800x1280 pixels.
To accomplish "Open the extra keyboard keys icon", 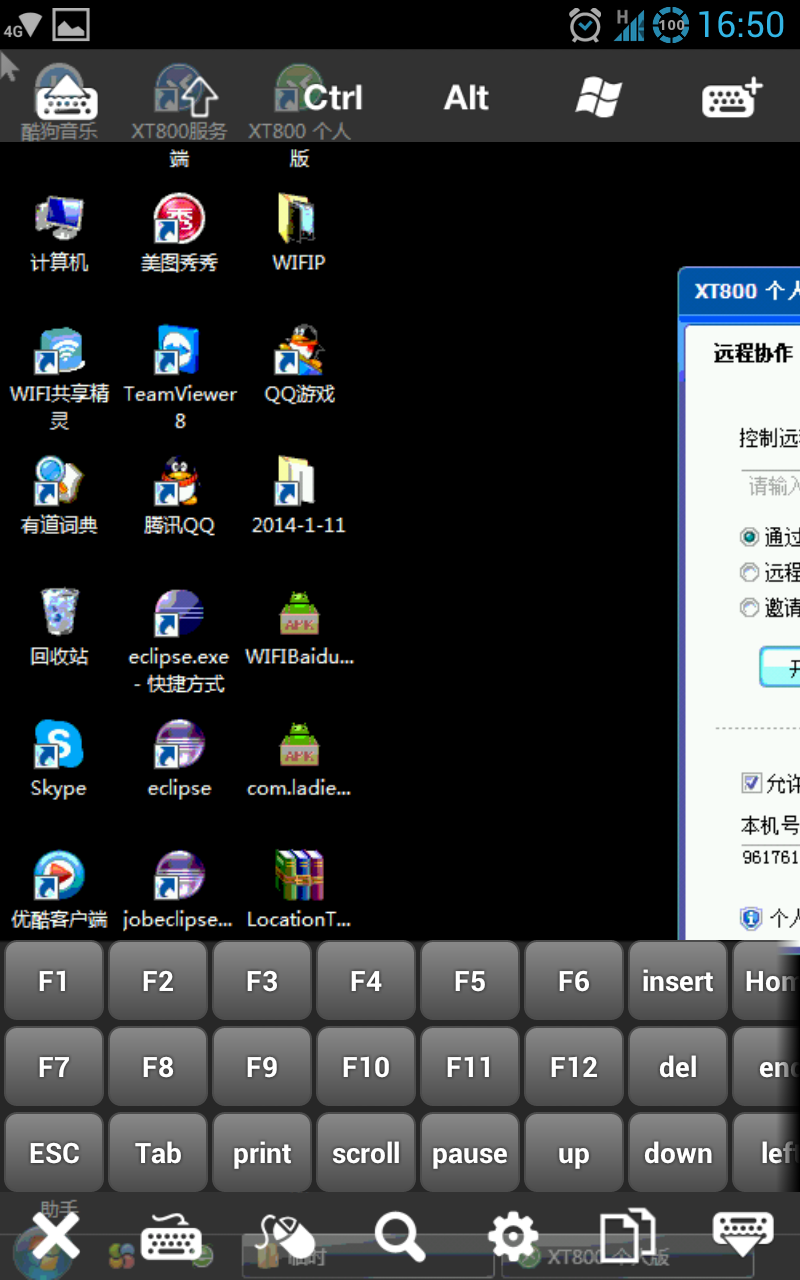I will click(x=732, y=98).
